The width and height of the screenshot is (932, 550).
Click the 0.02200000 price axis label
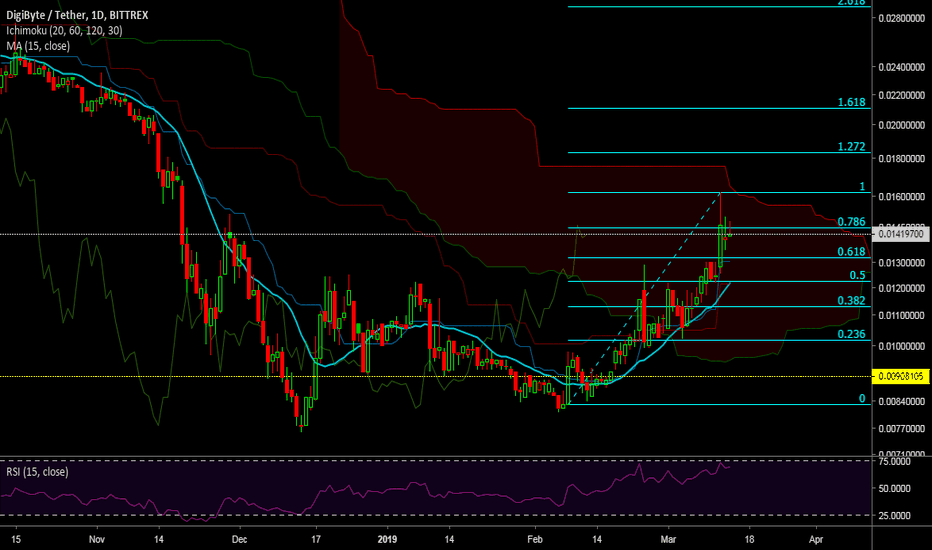click(902, 95)
